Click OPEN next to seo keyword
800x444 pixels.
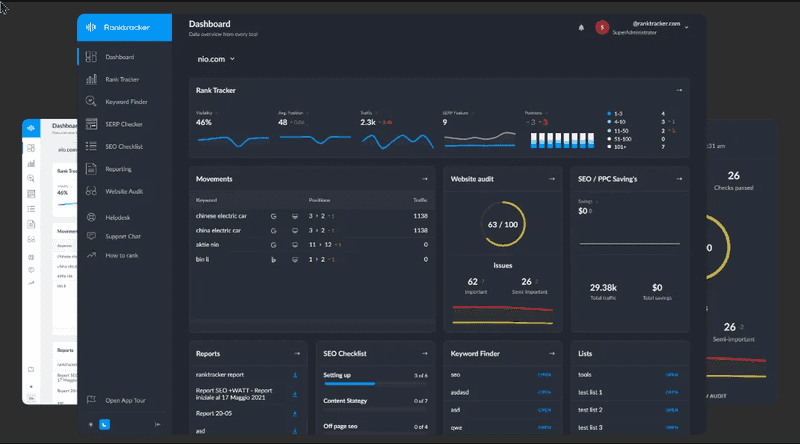pos(544,375)
